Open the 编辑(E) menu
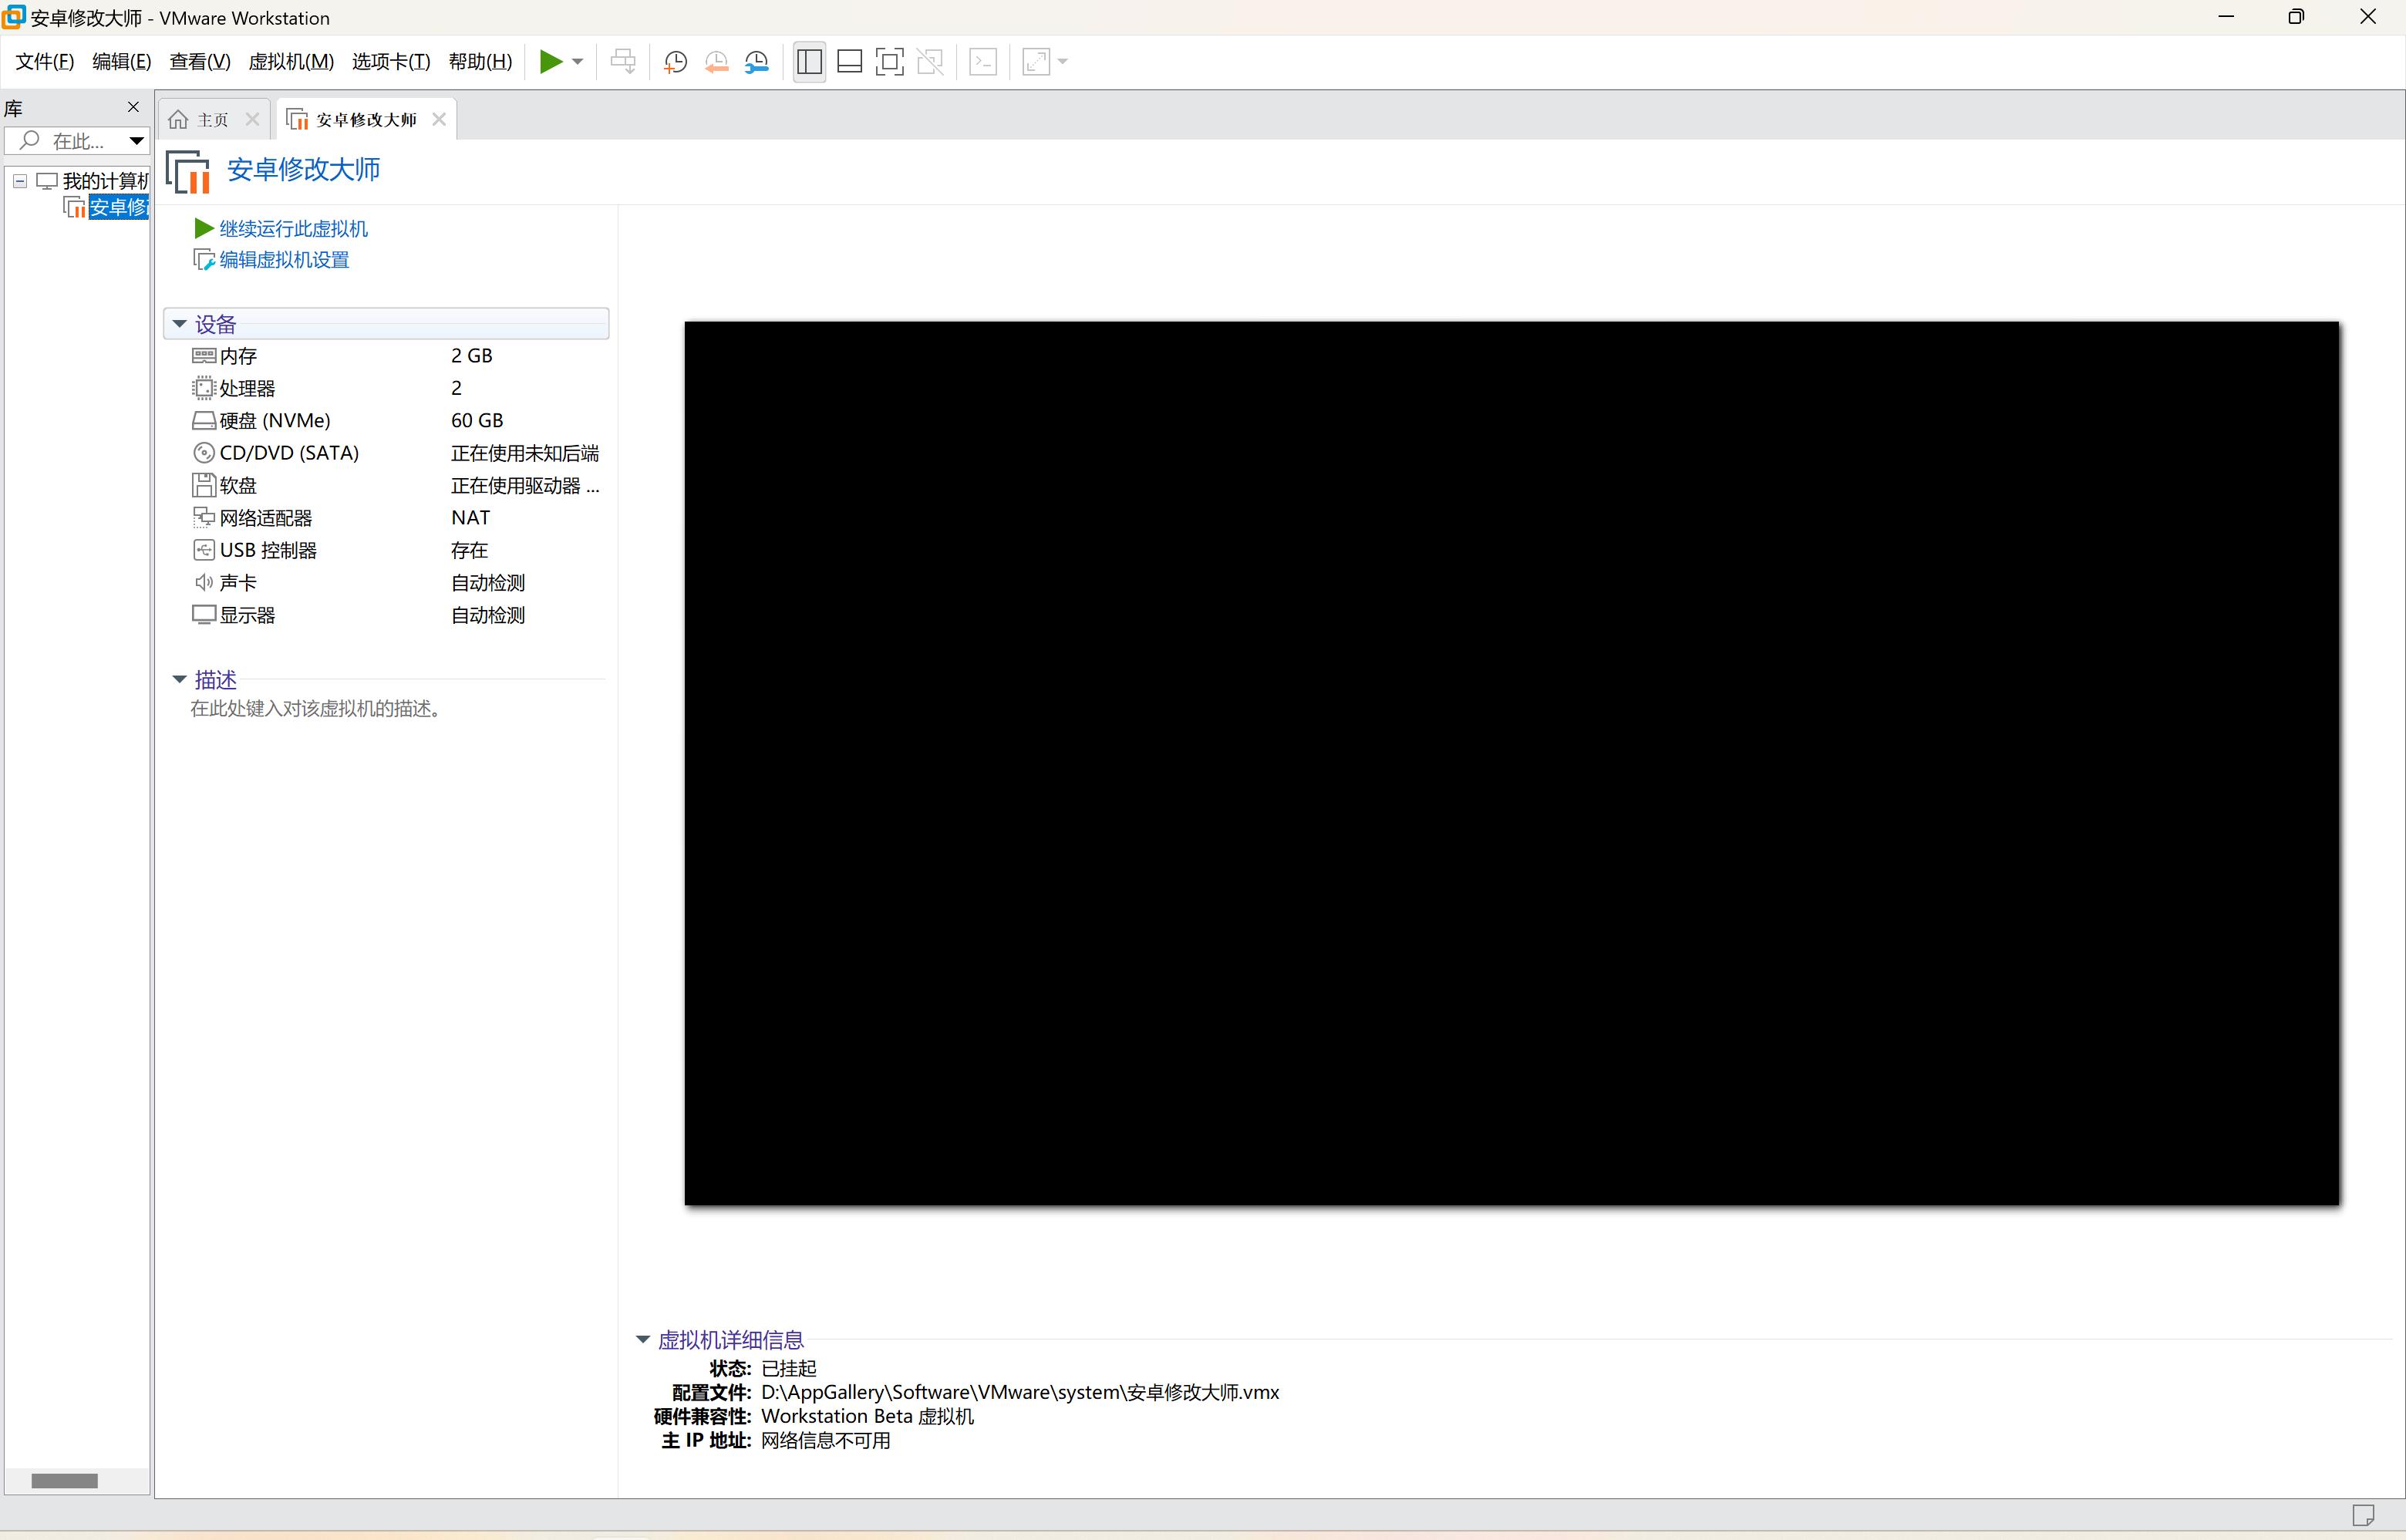This screenshot has width=2406, height=1540. (122, 62)
